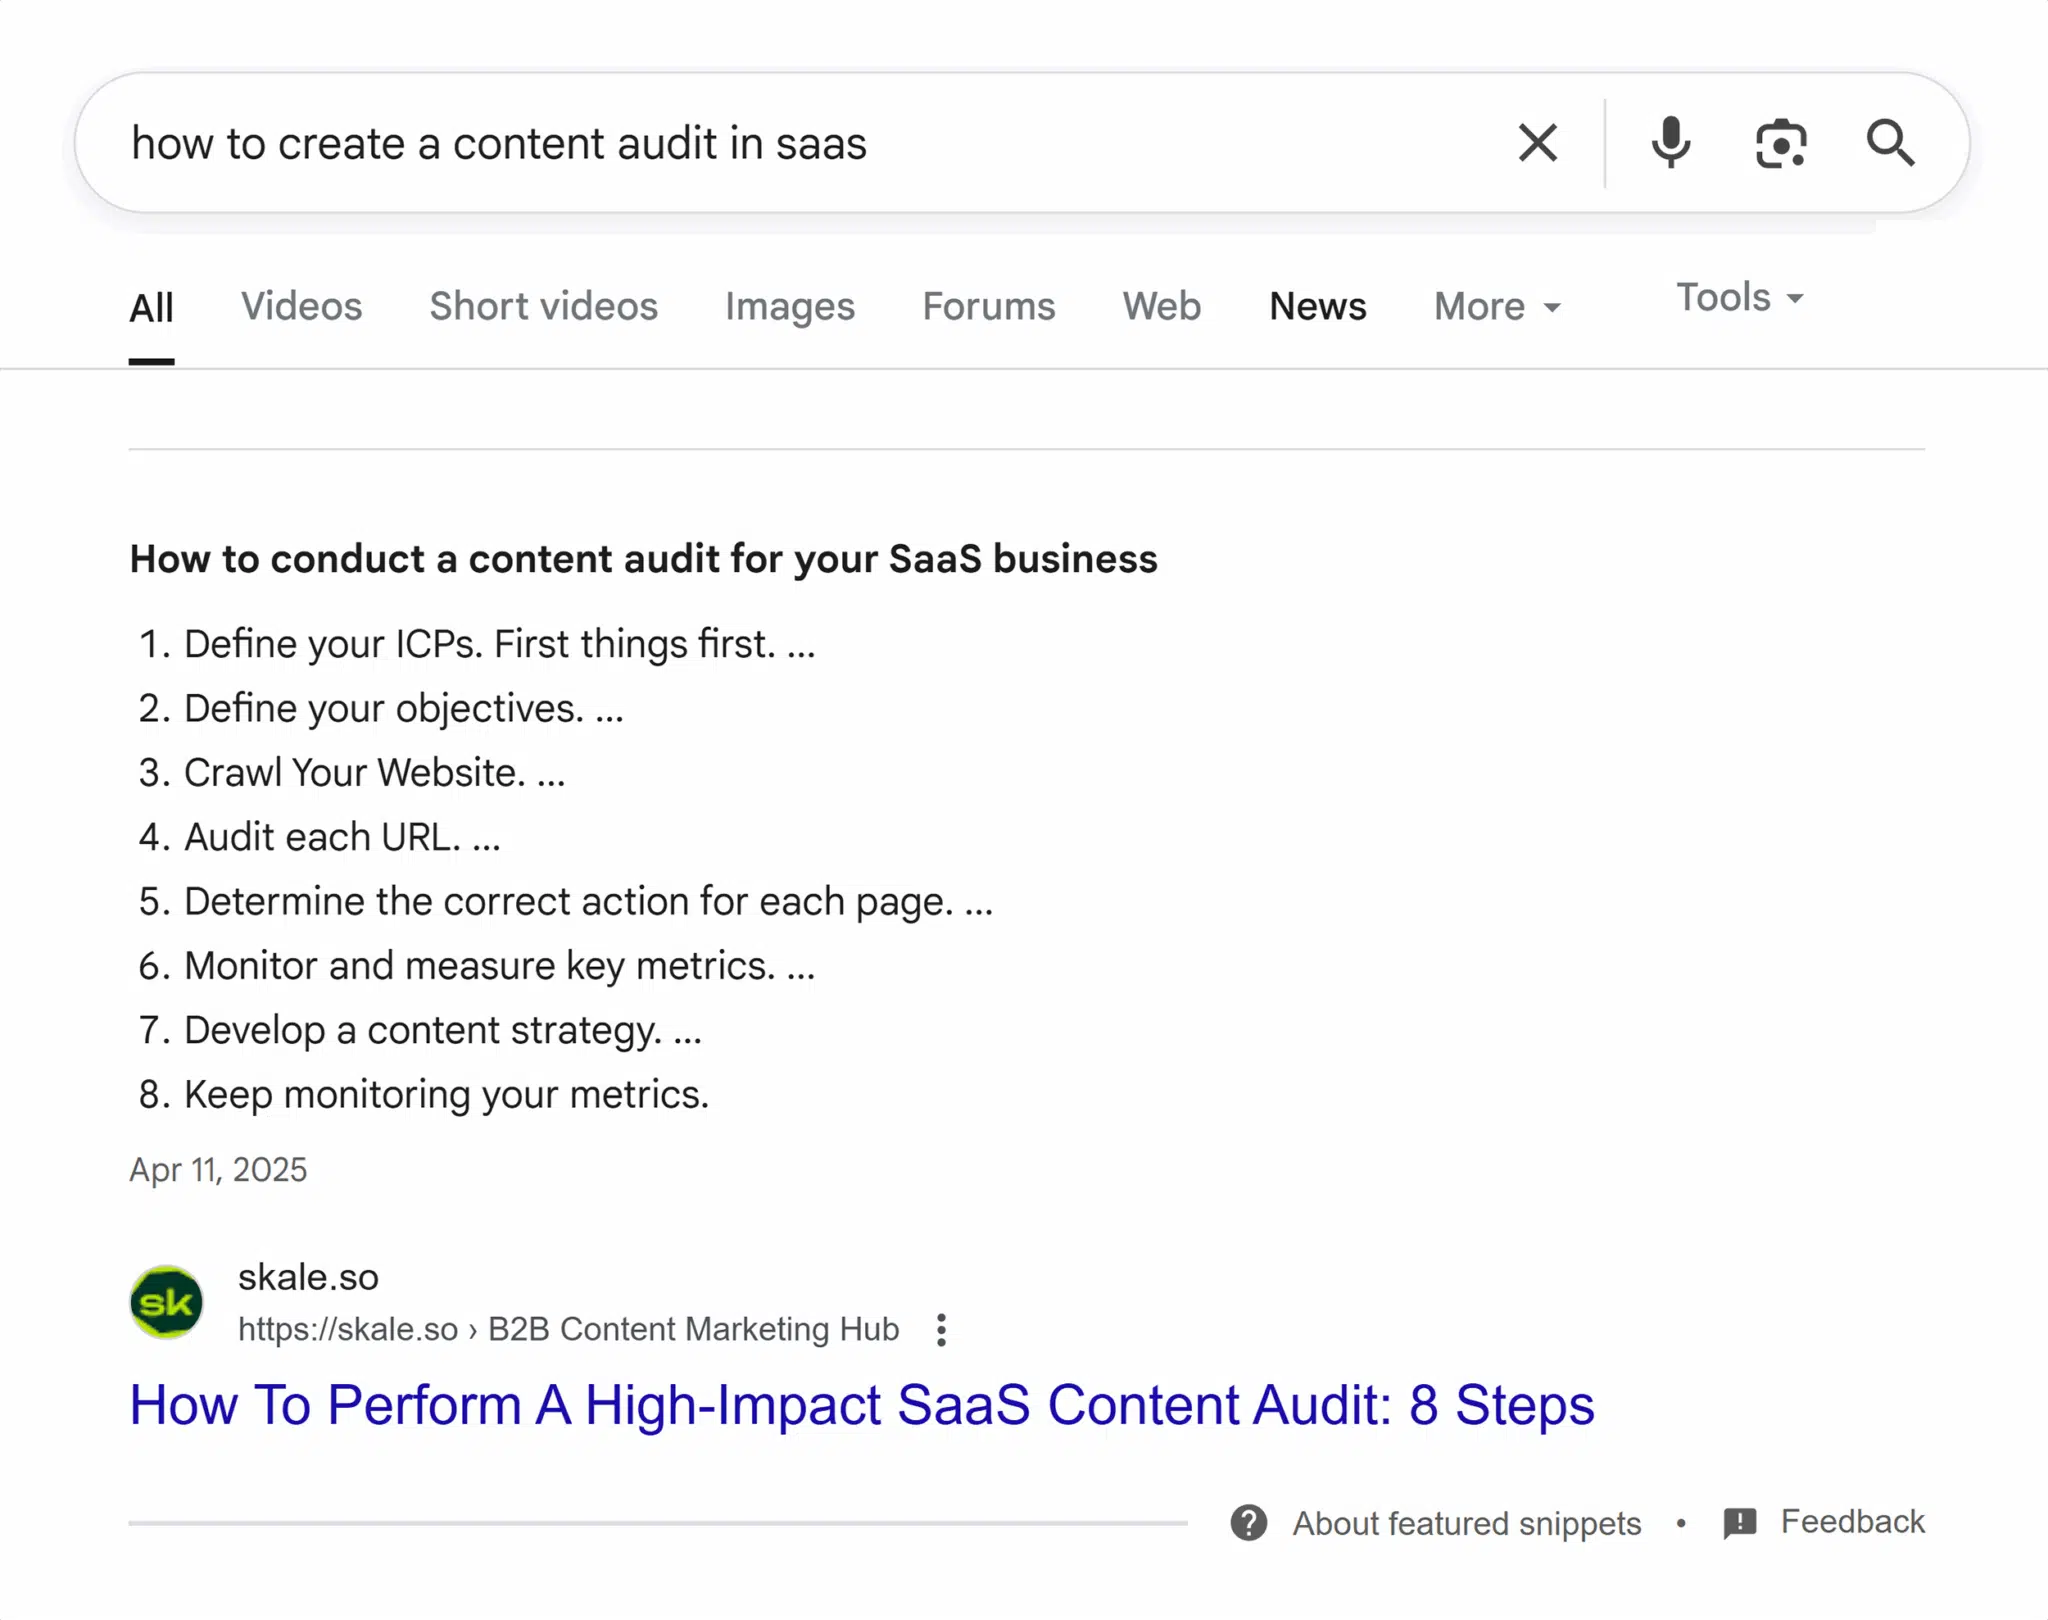
Task: Click the https://skale.so B2B Content Marketing Hub breadcrumb
Action: pos(568,1329)
